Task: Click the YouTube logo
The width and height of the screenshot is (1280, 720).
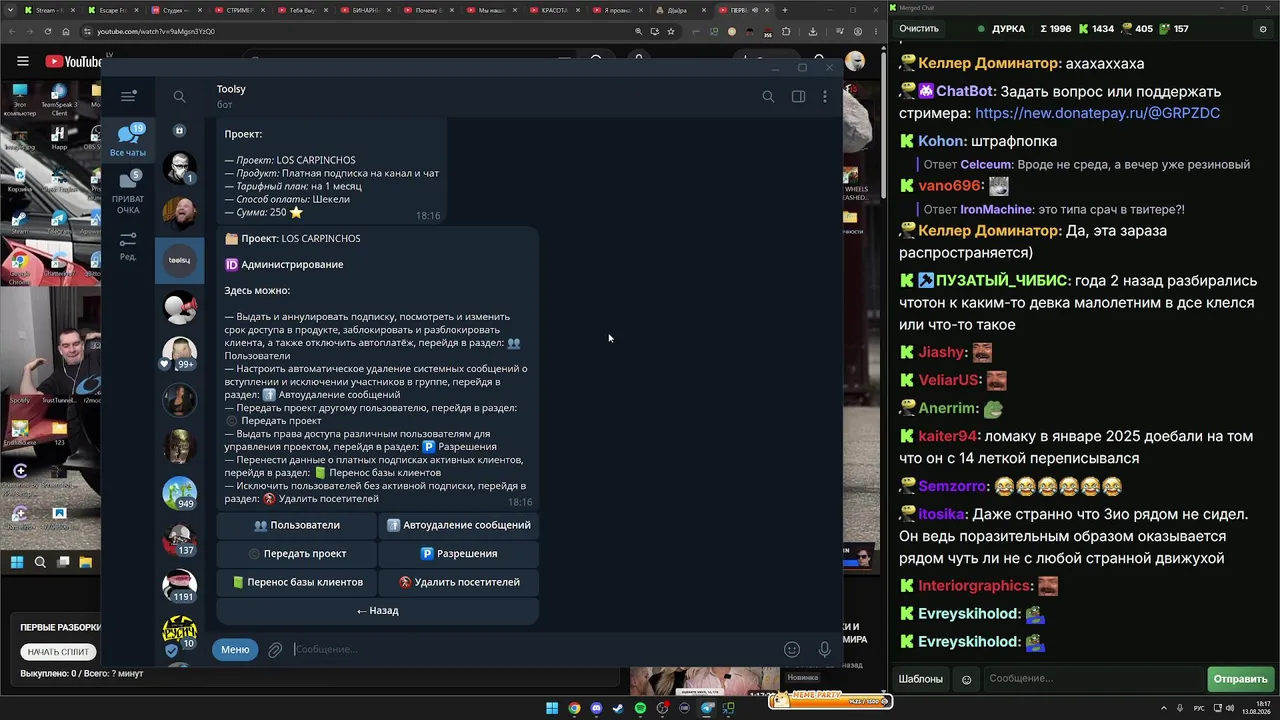Action: [74, 62]
